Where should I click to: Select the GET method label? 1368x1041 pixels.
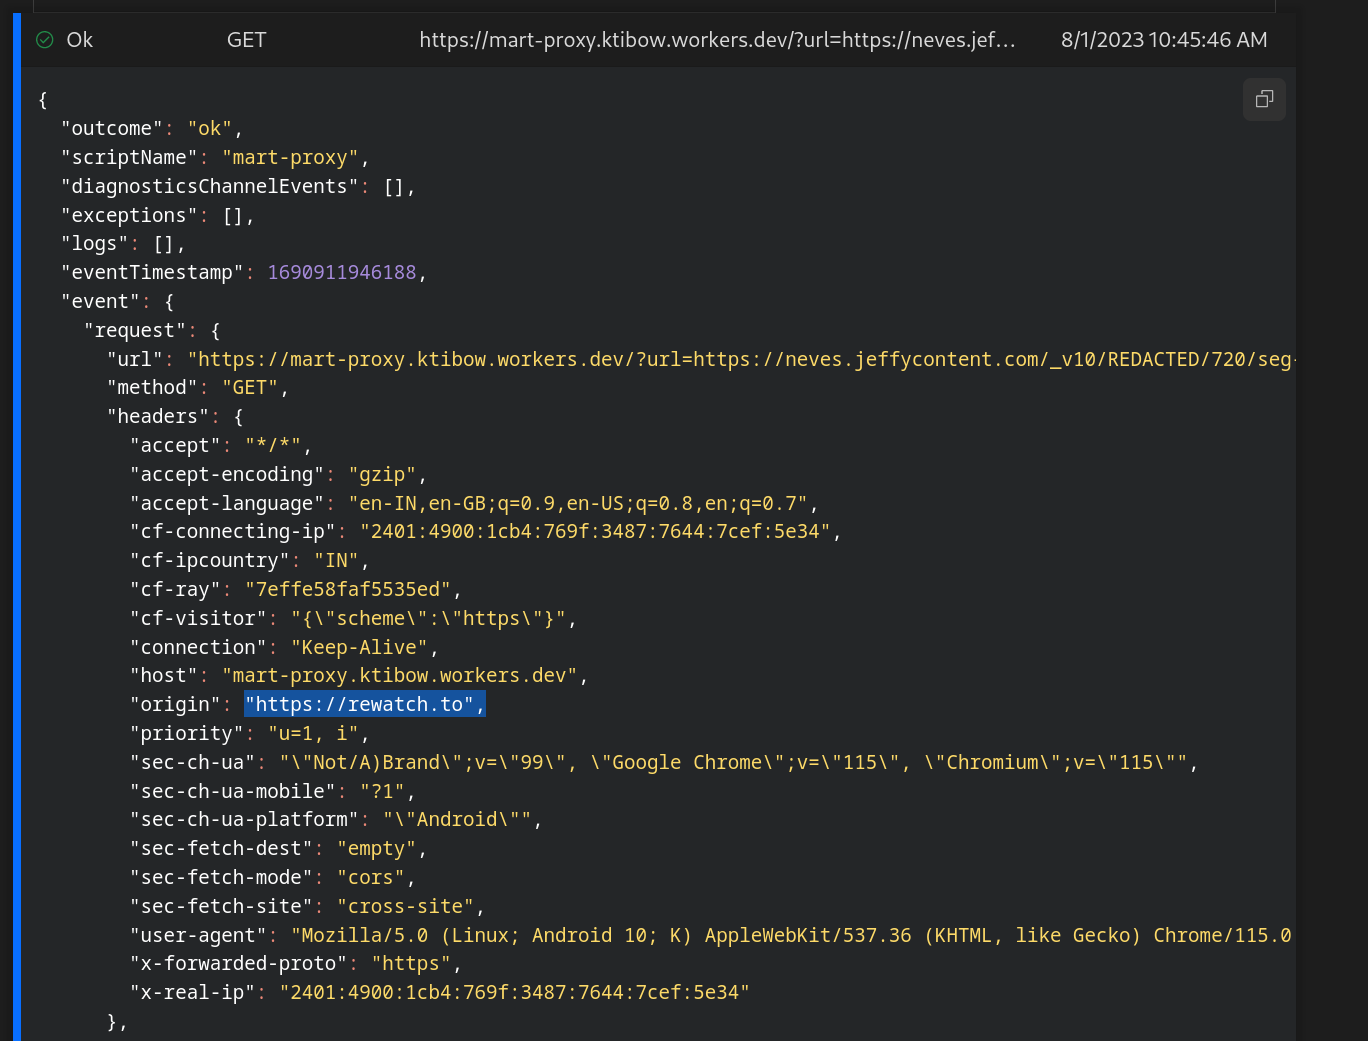tap(246, 40)
